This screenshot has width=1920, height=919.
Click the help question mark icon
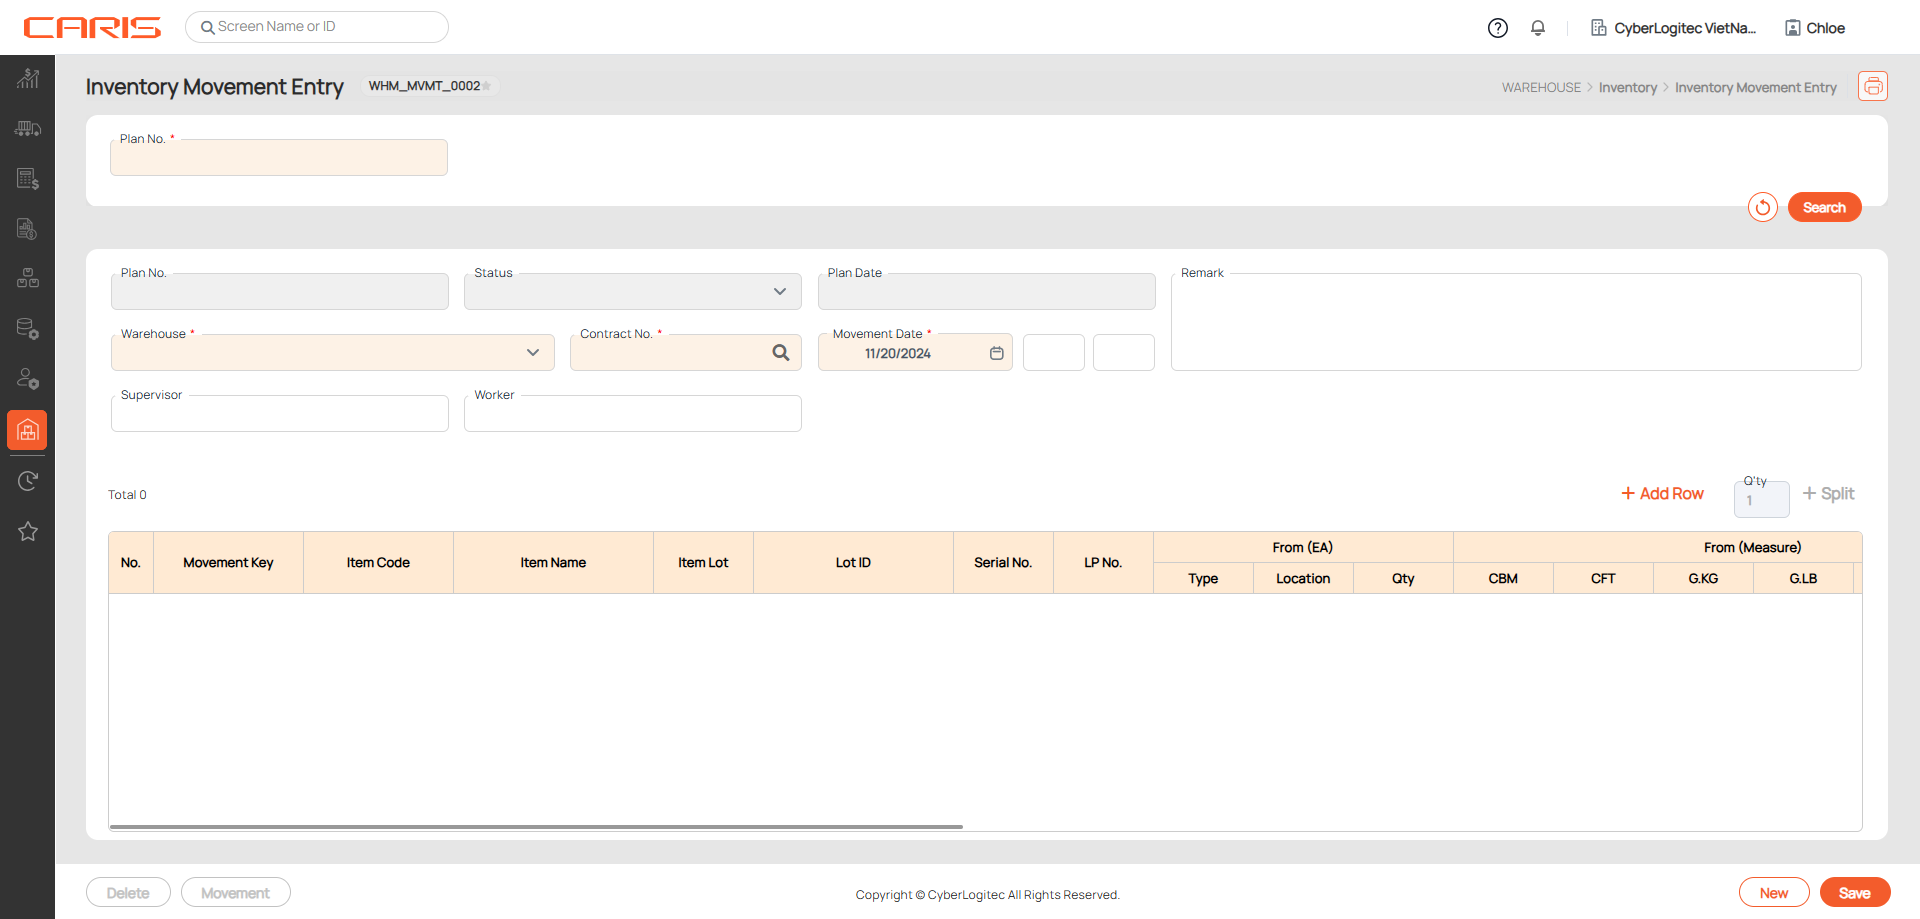coord(1497,28)
